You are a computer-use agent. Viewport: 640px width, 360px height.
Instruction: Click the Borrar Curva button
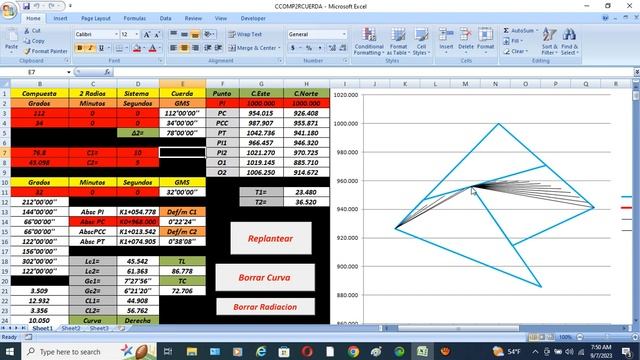tap(265, 278)
